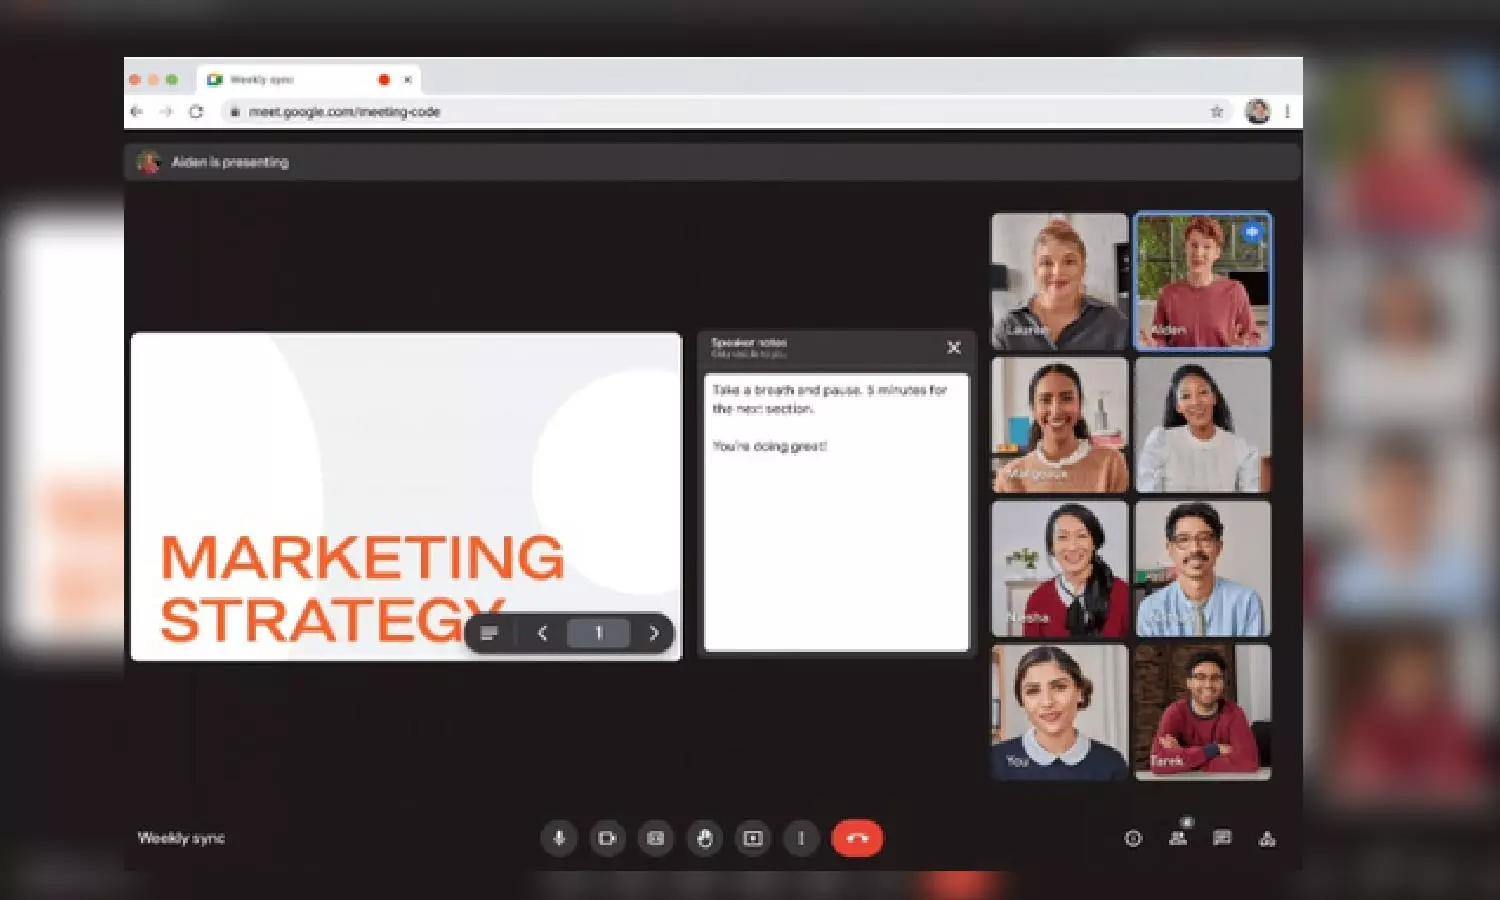Image resolution: width=1500 pixels, height=900 pixels.
Task: Bookmark this page with the star icon
Action: point(1217,112)
